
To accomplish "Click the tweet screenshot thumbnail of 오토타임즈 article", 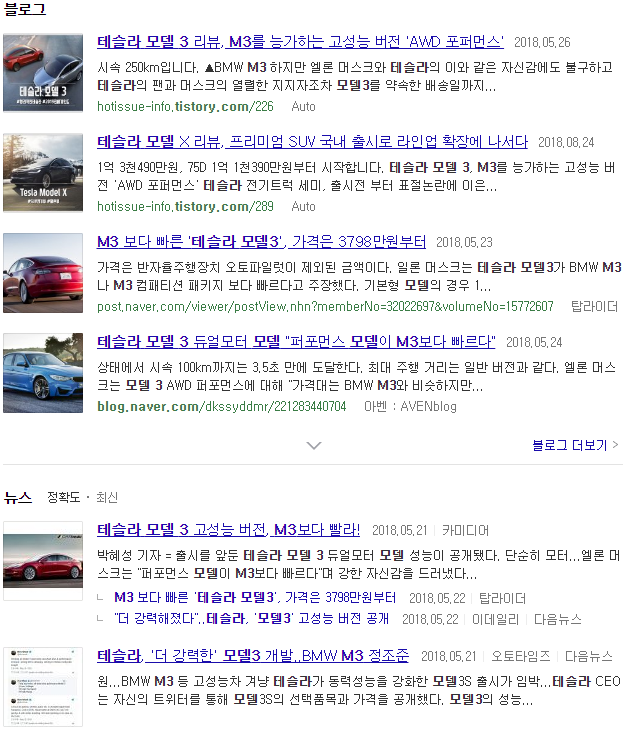I will click(43, 687).
